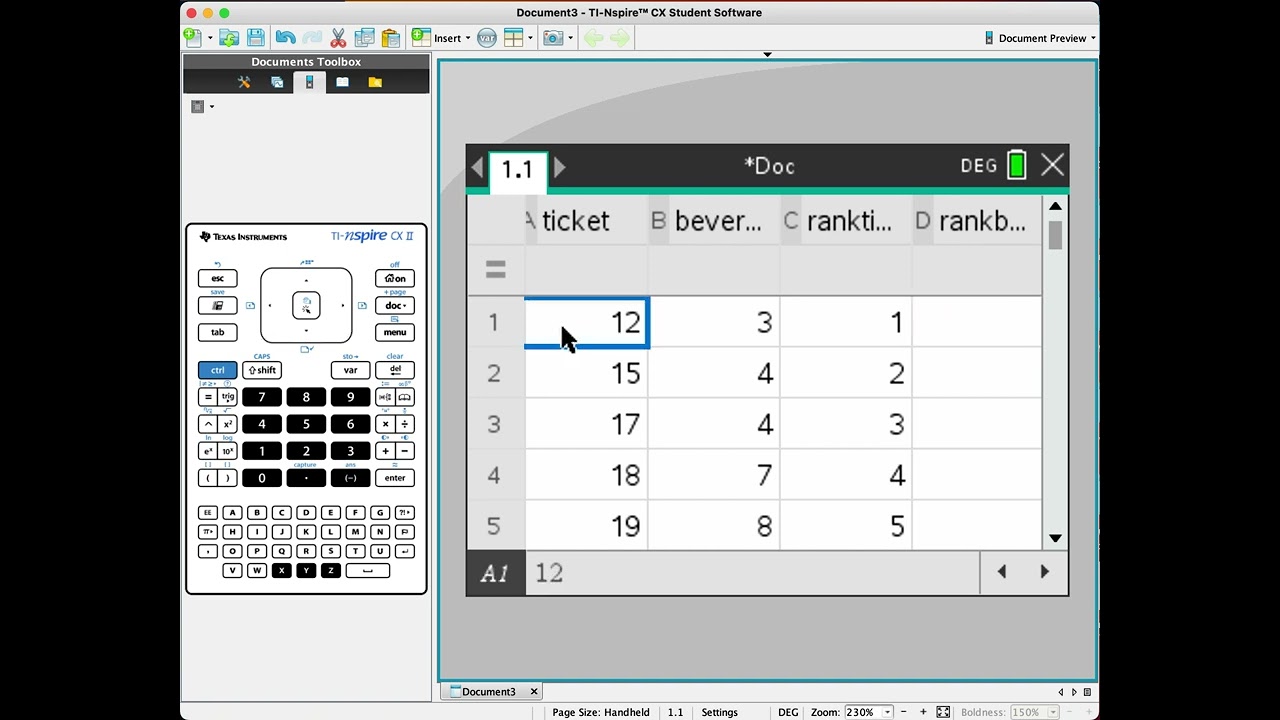1280x720 pixels.
Task: Click the Paste clipboard icon
Action: pyautogui.click(x=391, y=38)
